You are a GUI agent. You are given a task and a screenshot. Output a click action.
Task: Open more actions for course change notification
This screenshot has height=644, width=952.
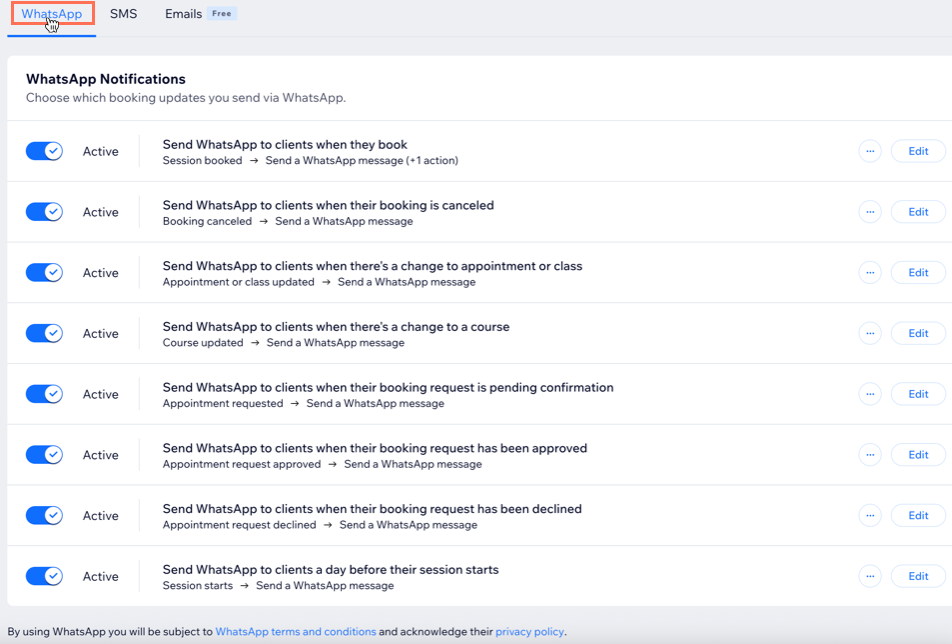pos(870,333)
